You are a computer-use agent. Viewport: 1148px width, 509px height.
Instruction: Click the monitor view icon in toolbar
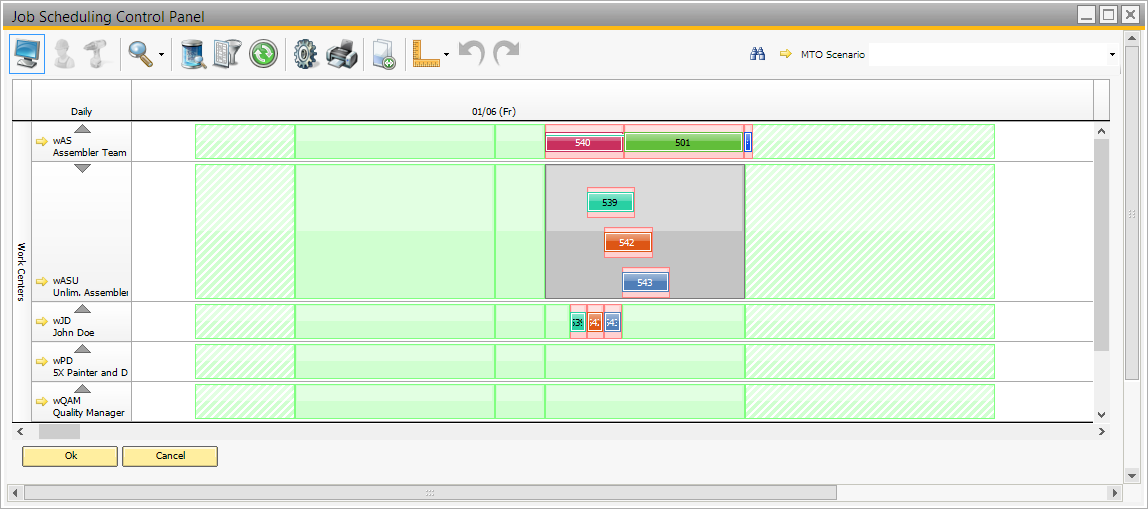(27, 54)
